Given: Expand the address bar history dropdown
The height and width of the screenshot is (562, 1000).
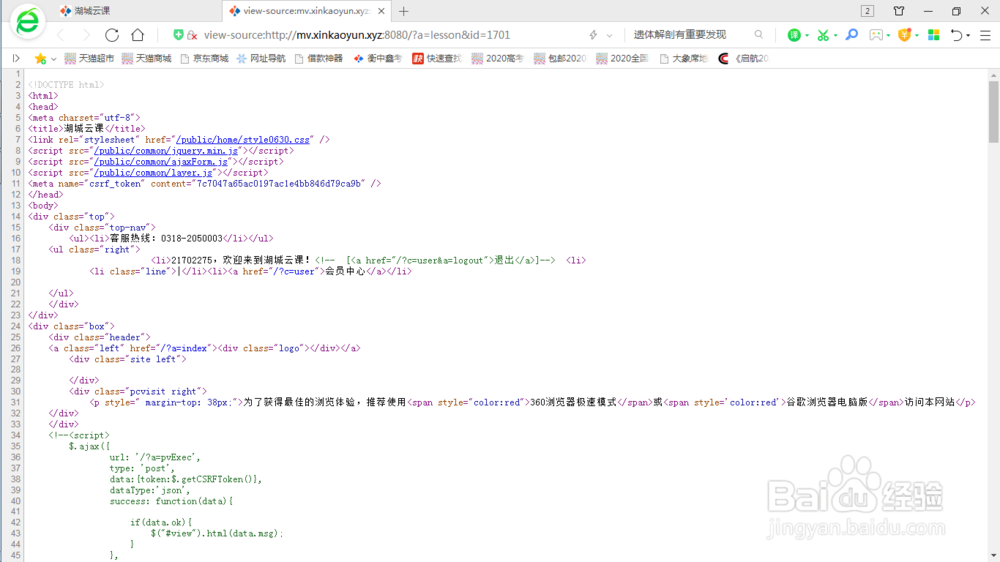Looking at the screenshot, I should click(609, 36).
